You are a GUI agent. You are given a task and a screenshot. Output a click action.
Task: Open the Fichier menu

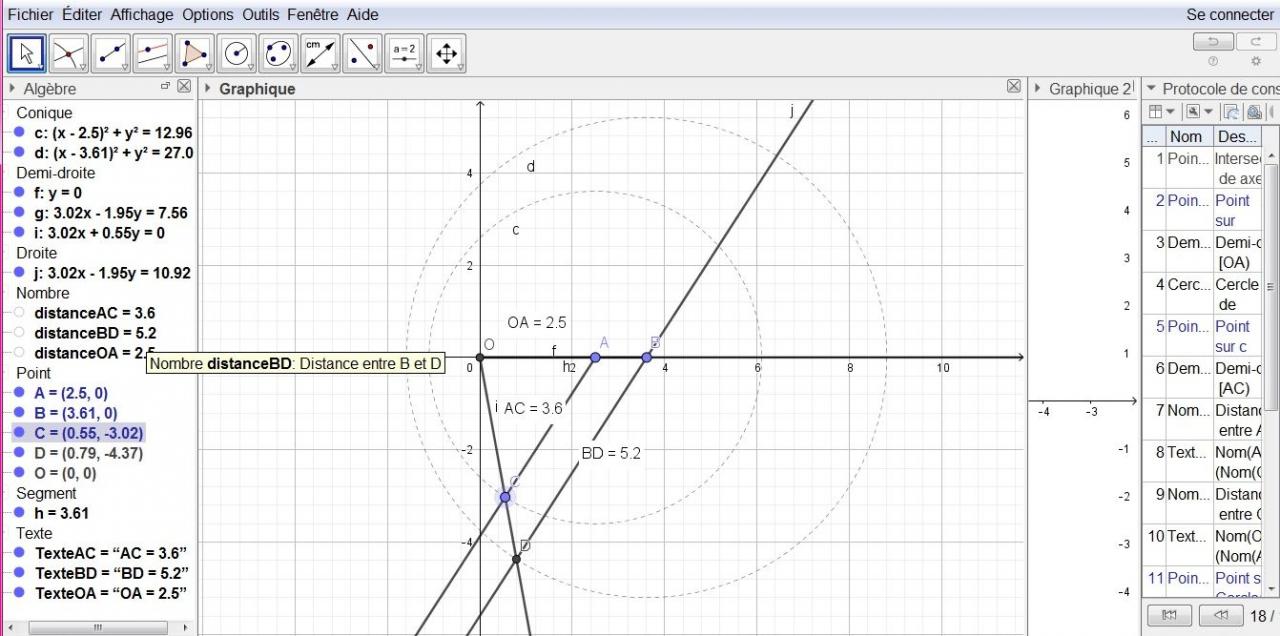[31, 14]
